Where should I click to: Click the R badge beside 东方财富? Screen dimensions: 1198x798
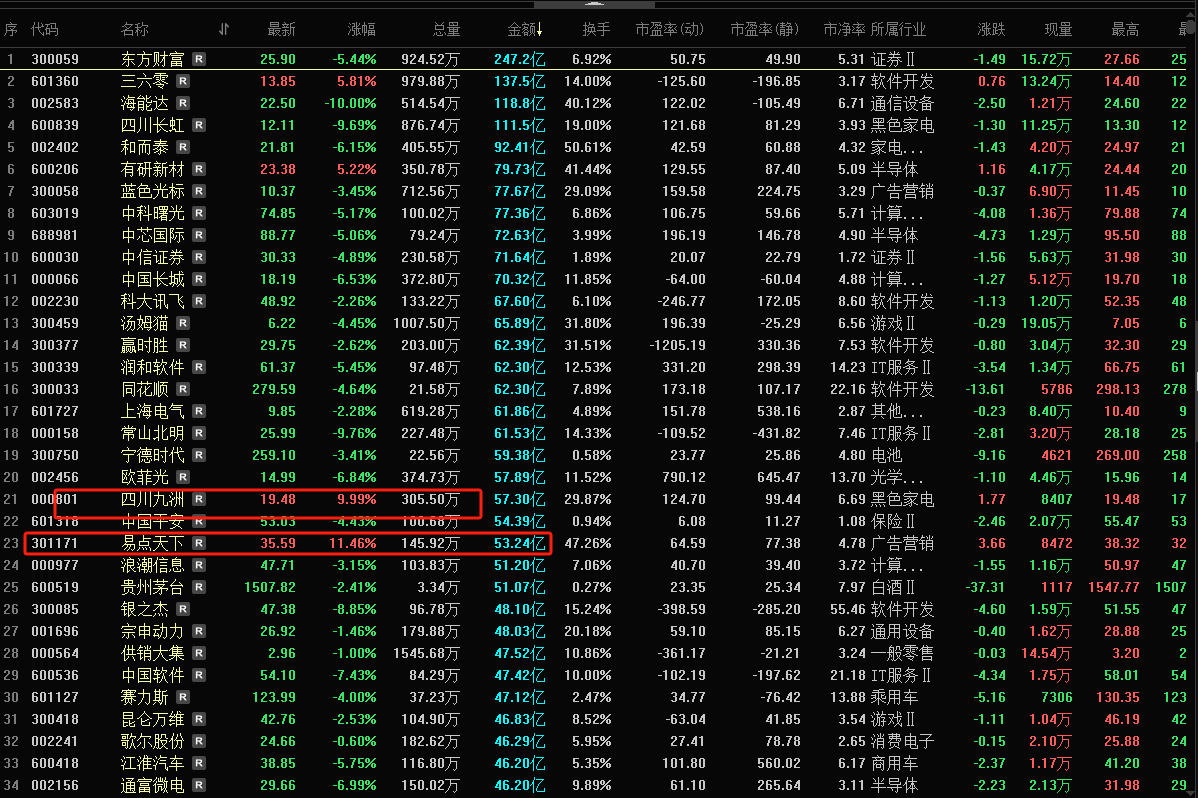[199, 60]
